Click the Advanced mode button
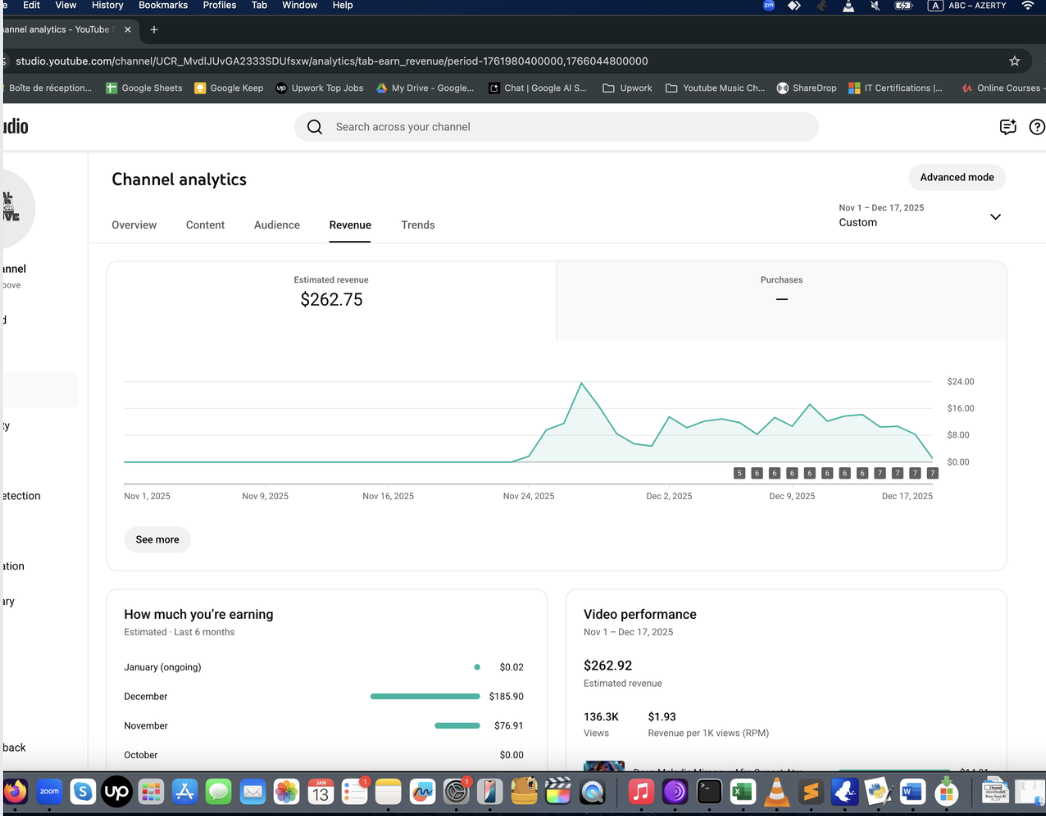Viewport: 1046px width, 816px height. pos(957,177)
